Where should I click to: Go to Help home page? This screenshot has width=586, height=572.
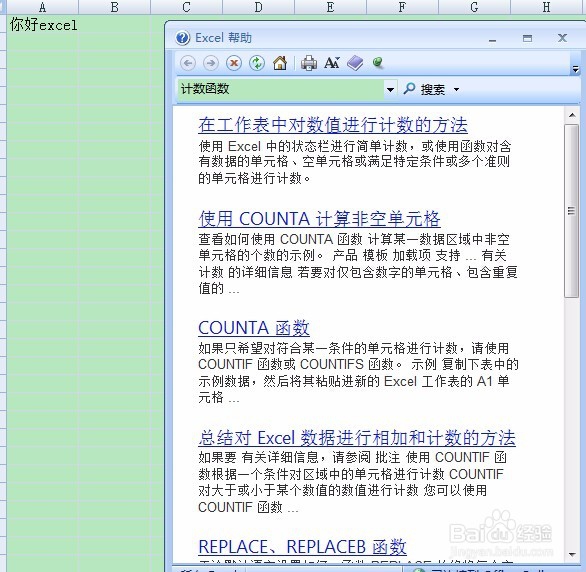pos(280,63)
